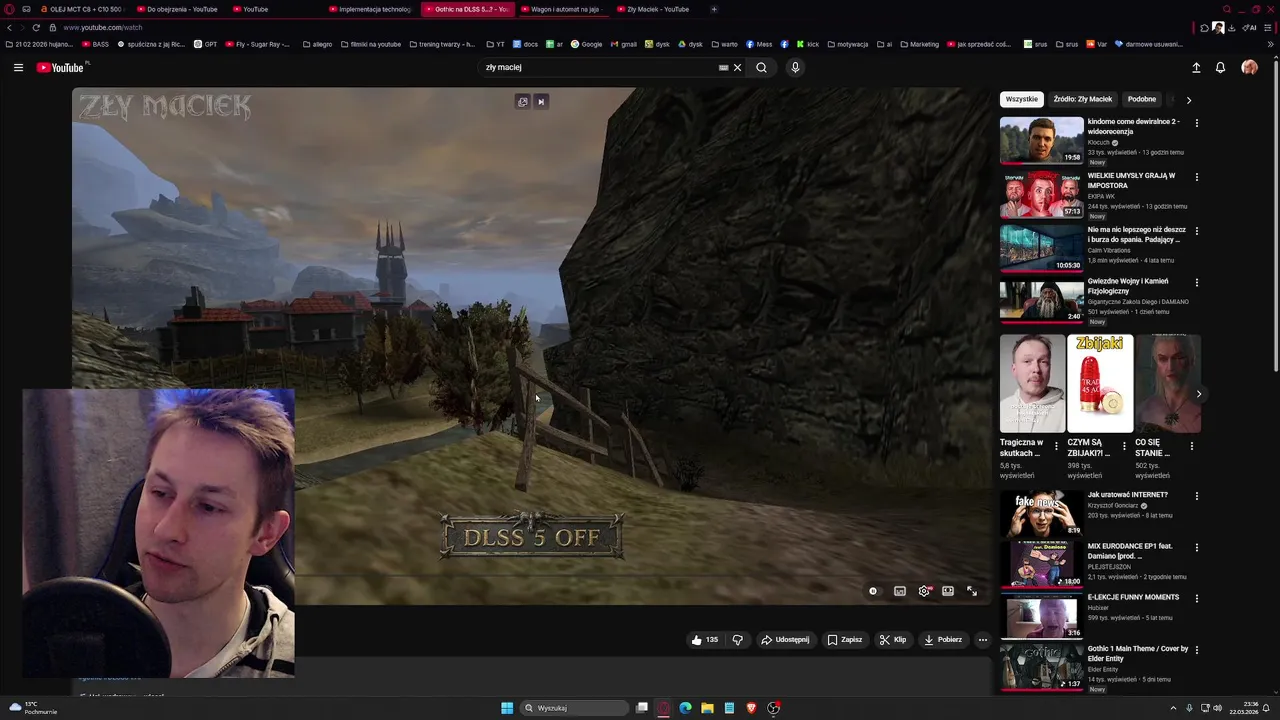Open the weather widget showing 13°C
The height and width of the screenshot is (720, 1280).
tap(33, 708)
